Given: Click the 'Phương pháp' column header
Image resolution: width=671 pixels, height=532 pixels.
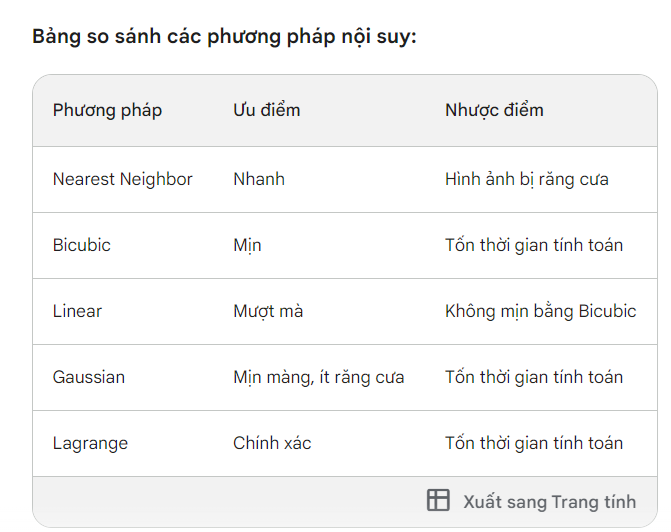Looking at the screenshot, I should pos(107,110).
